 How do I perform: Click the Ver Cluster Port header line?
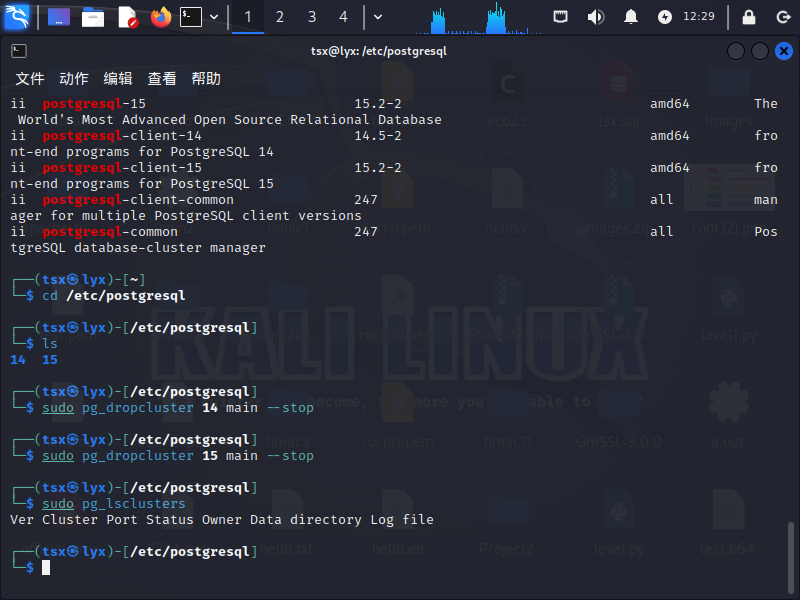click(222, 520)
